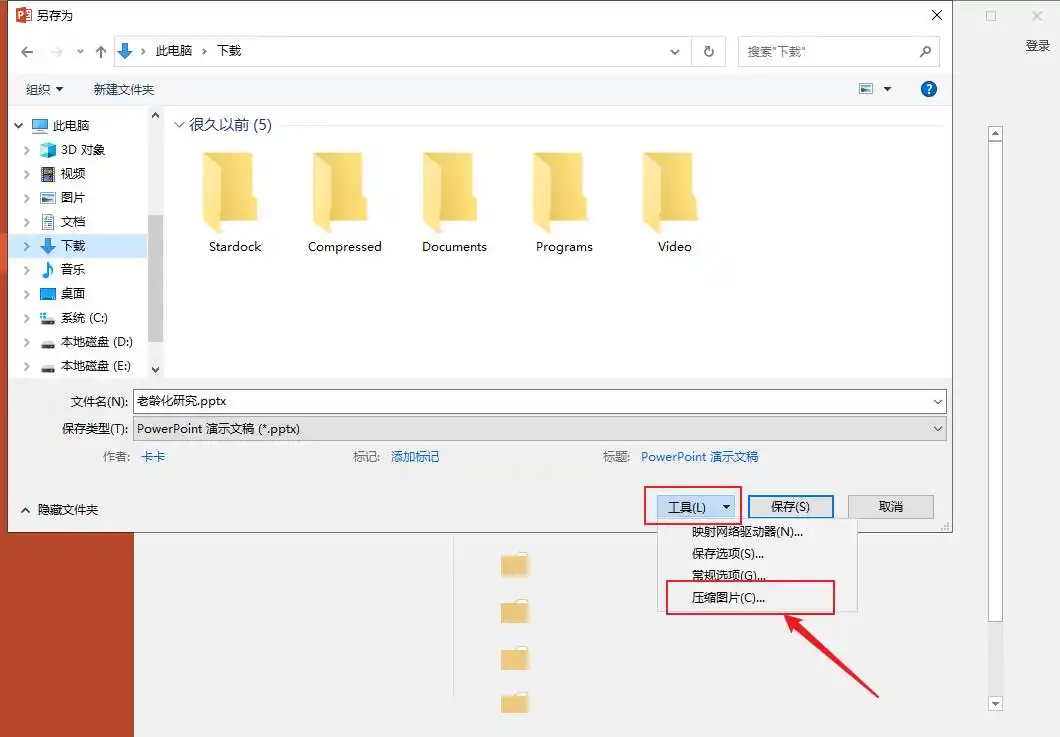Click the 保存(S) button

tap(790, 506)
